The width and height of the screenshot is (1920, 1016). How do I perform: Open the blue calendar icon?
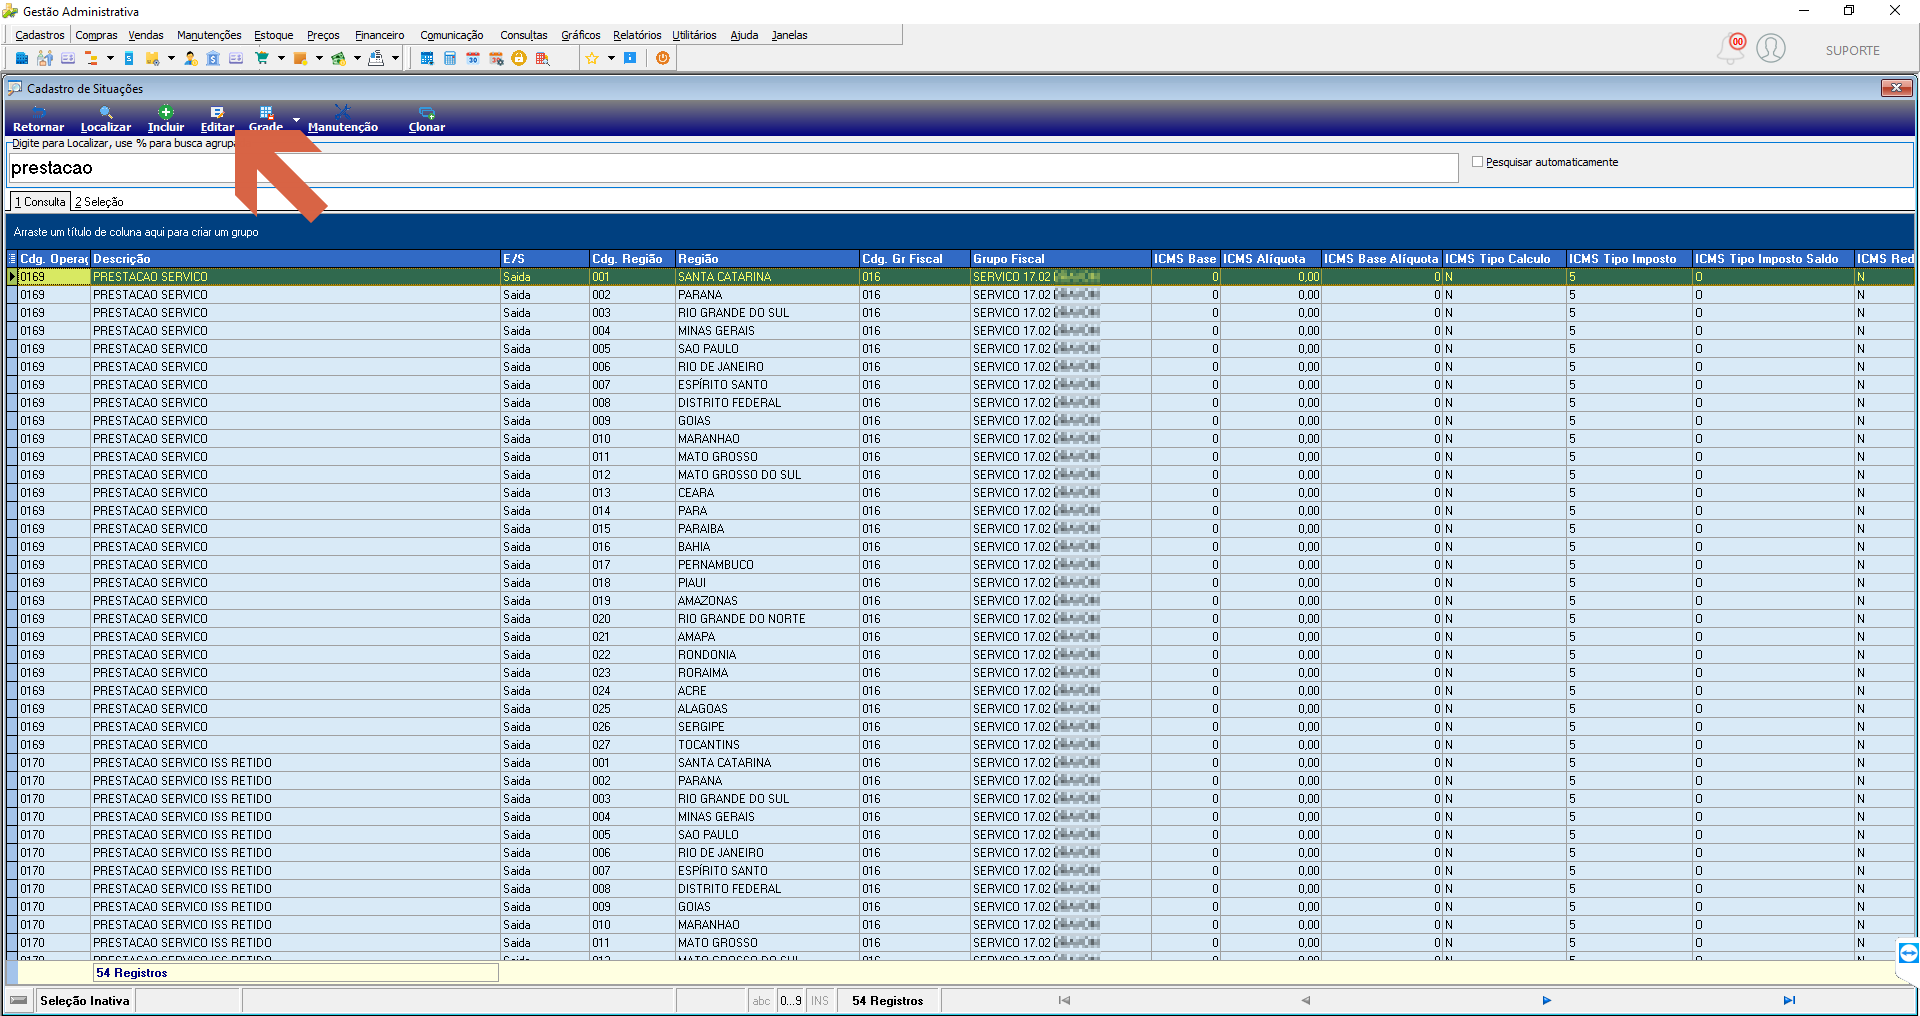click(427, 58)
